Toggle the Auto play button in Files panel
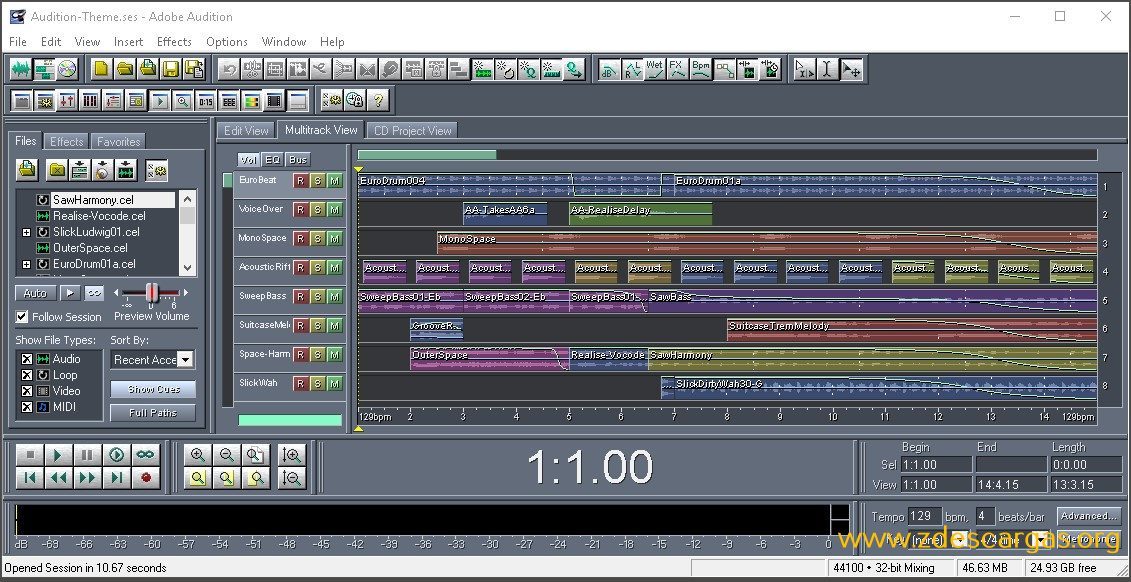The height and width of the screenshot is (582, 1131). coord(35,294)
